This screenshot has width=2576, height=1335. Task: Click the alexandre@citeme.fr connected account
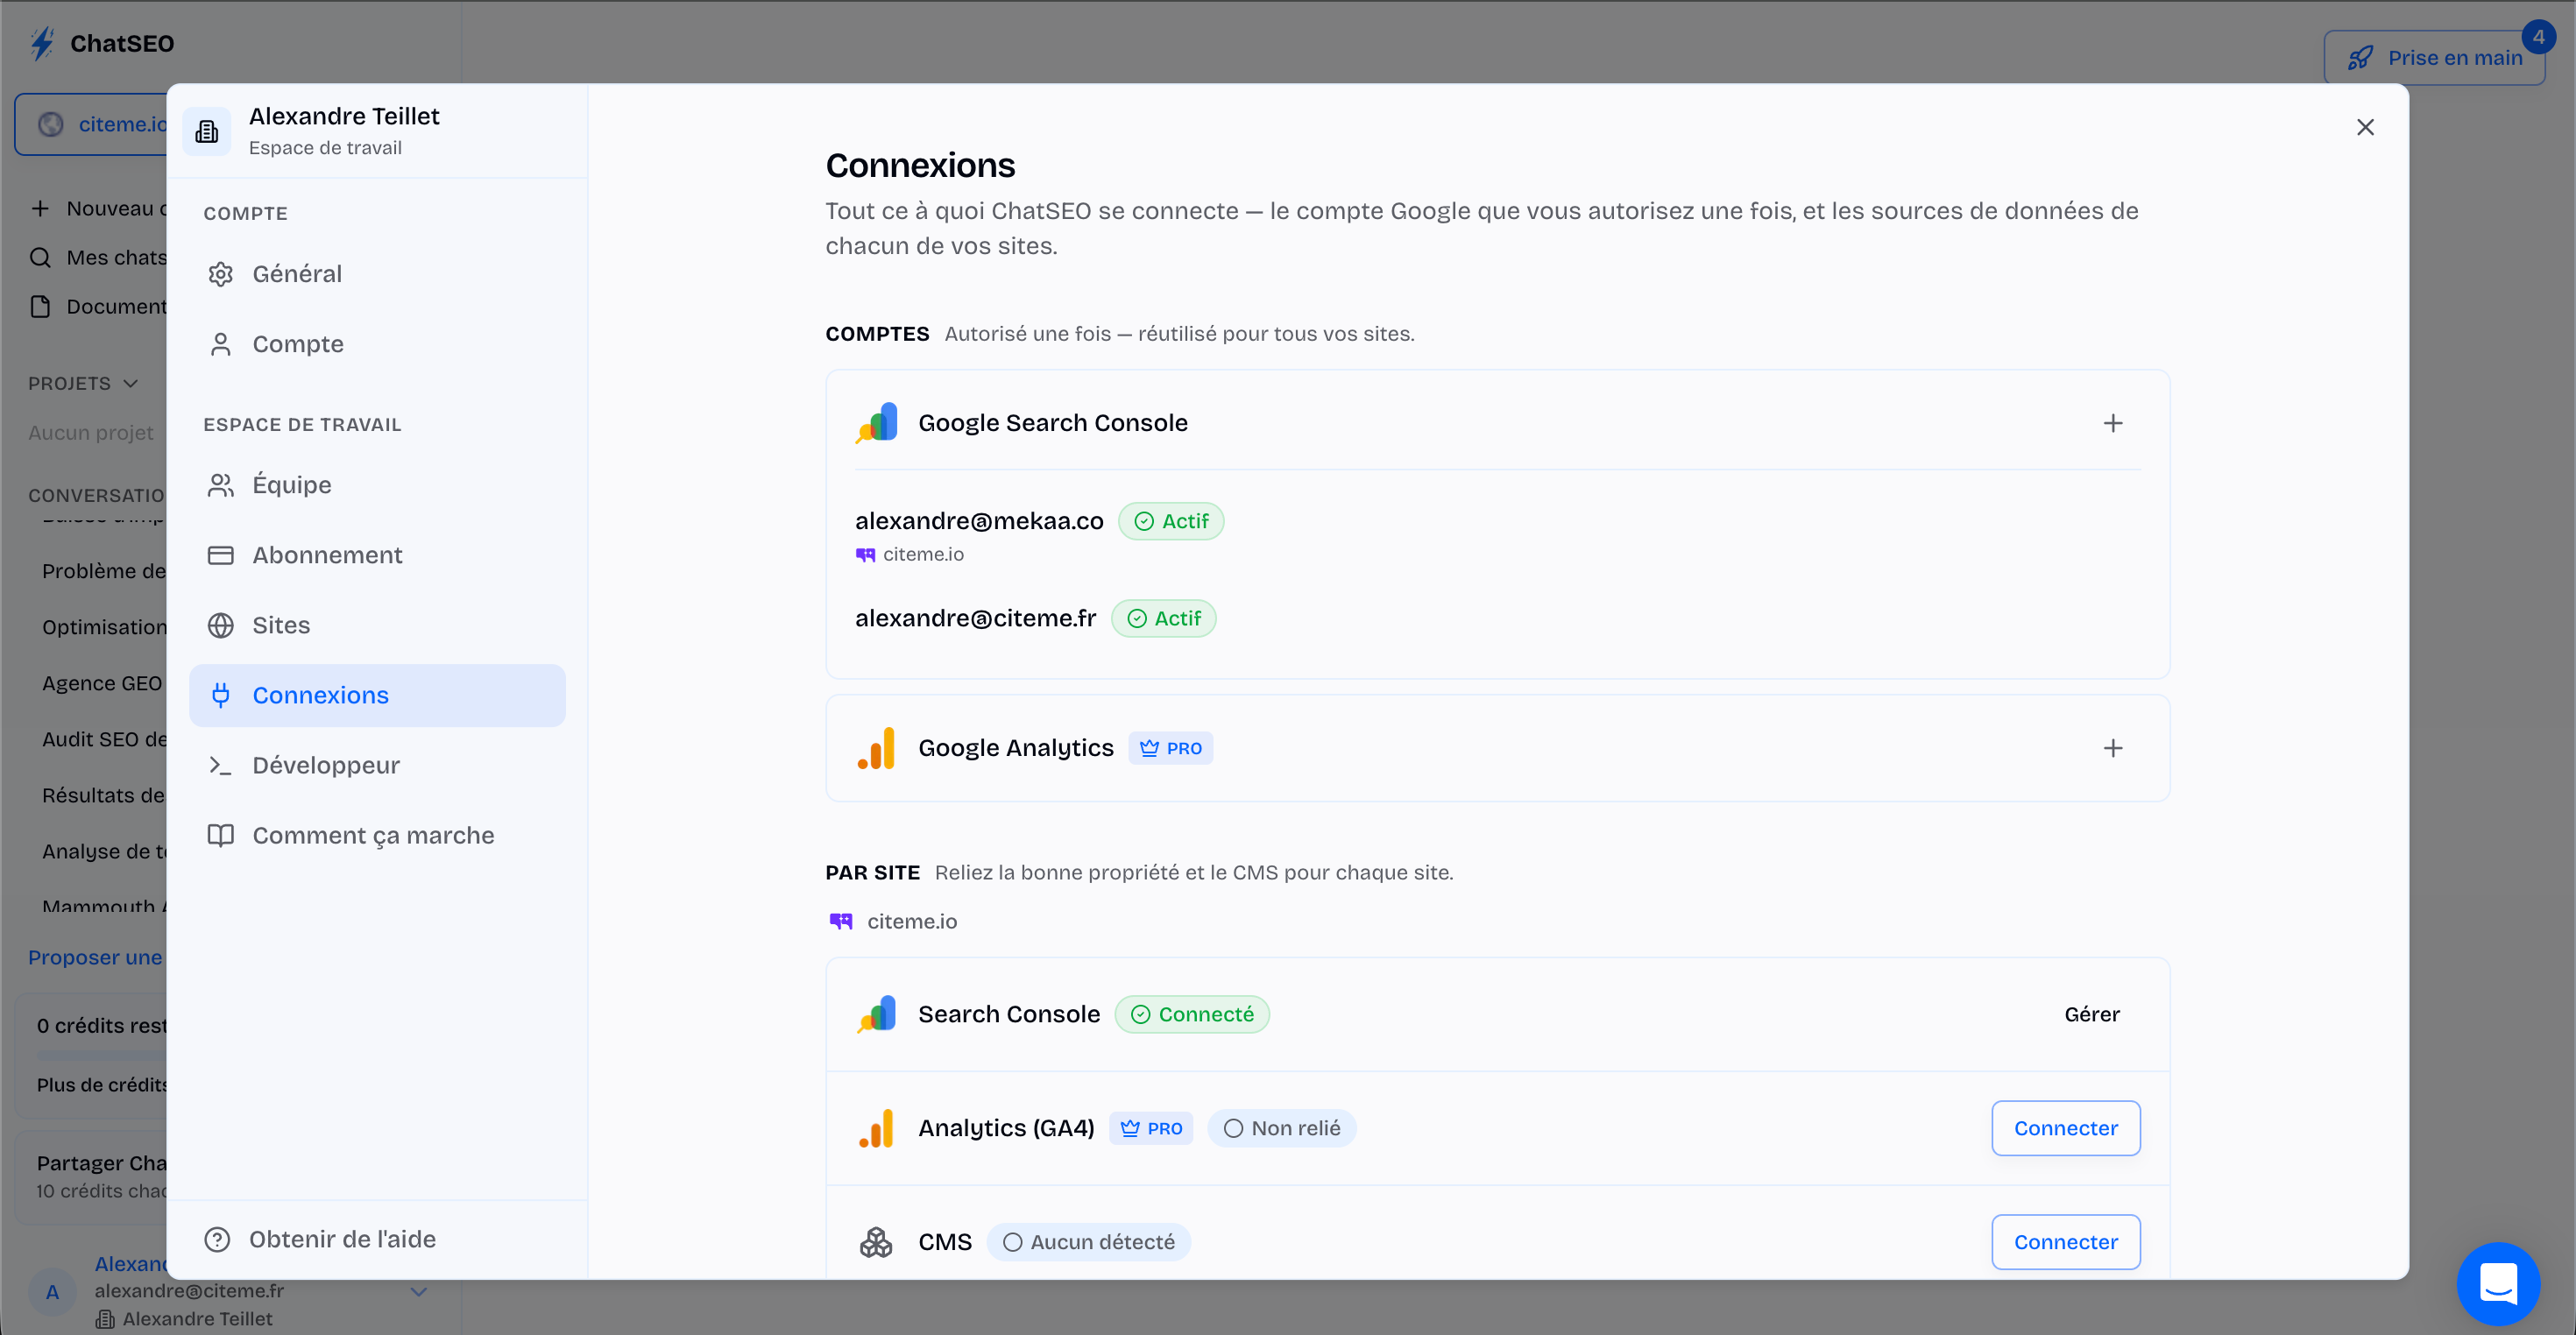pyautogui.click(x=975, y=619)
